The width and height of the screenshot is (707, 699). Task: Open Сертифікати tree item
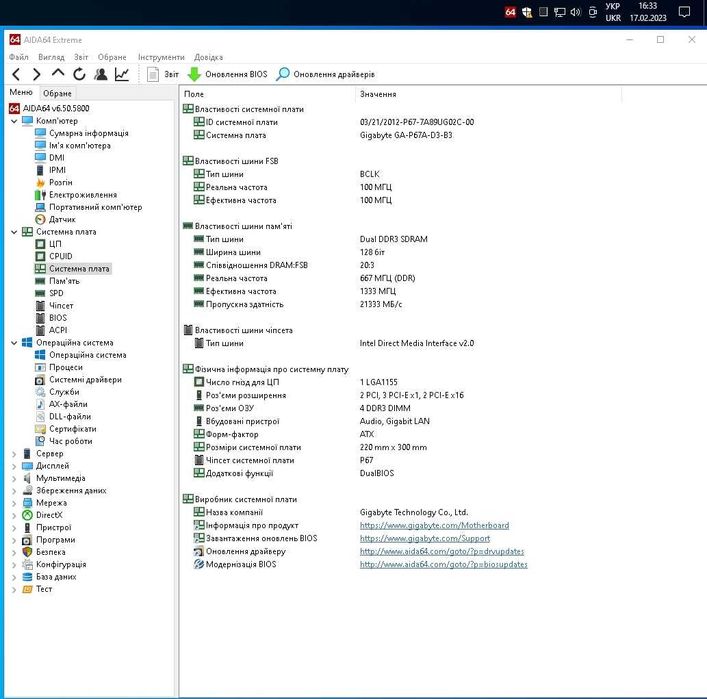click(x=73, y=429)
